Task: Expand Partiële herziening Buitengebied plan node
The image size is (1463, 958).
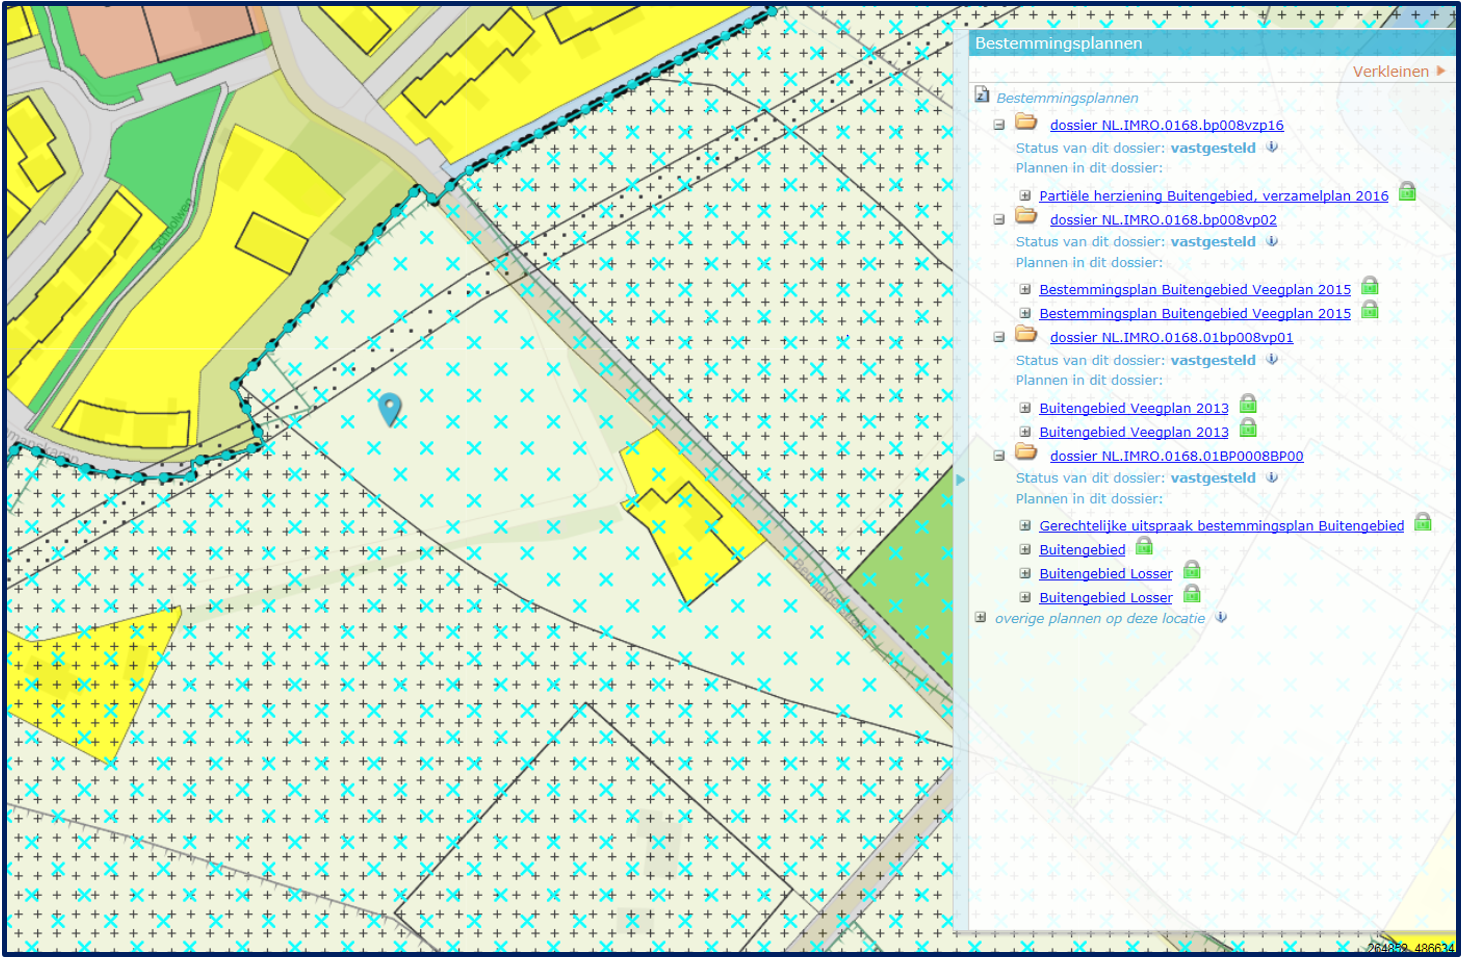Action: (1025, 196)
